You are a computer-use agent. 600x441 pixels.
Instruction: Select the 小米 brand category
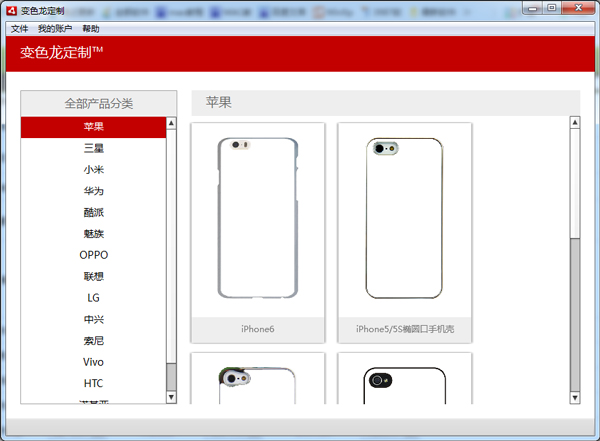pyautogui.click(x=93, y=170)
